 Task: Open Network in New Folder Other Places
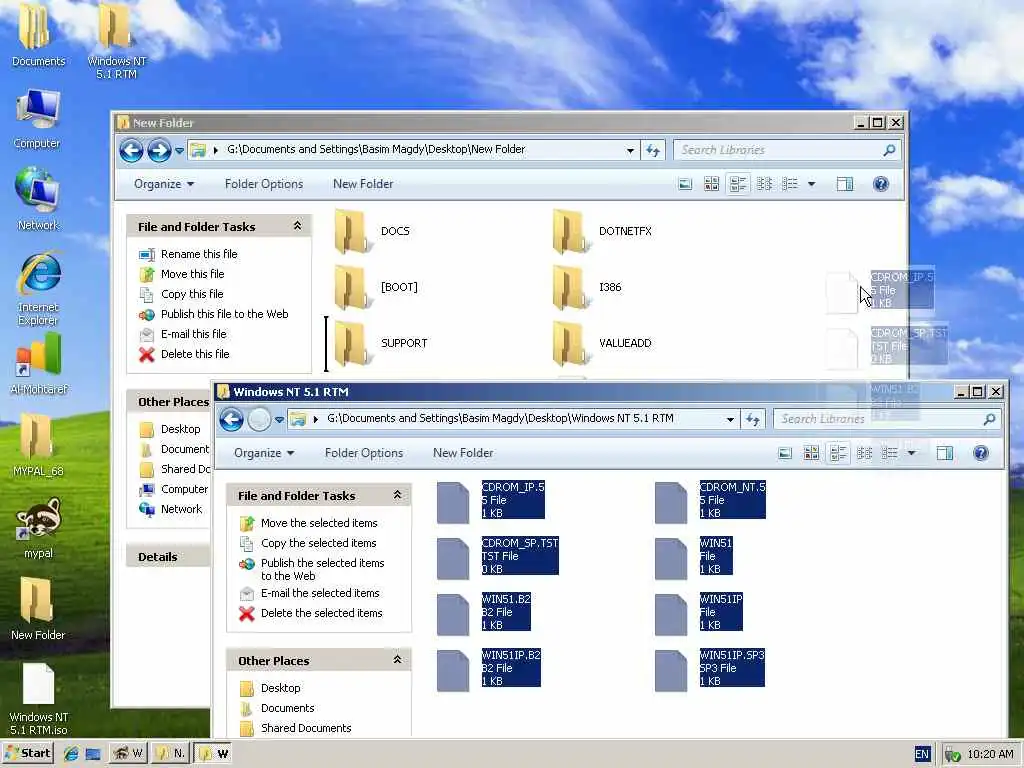(x=182, y=509)
